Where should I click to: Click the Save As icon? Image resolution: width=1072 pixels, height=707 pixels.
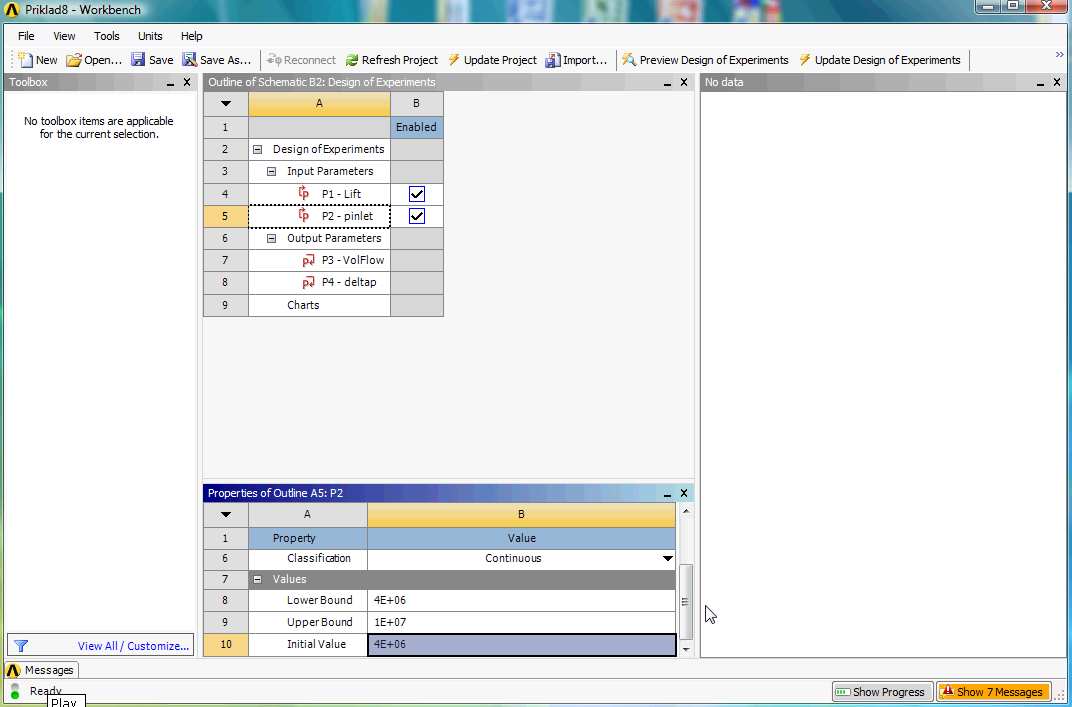[189, 60]
